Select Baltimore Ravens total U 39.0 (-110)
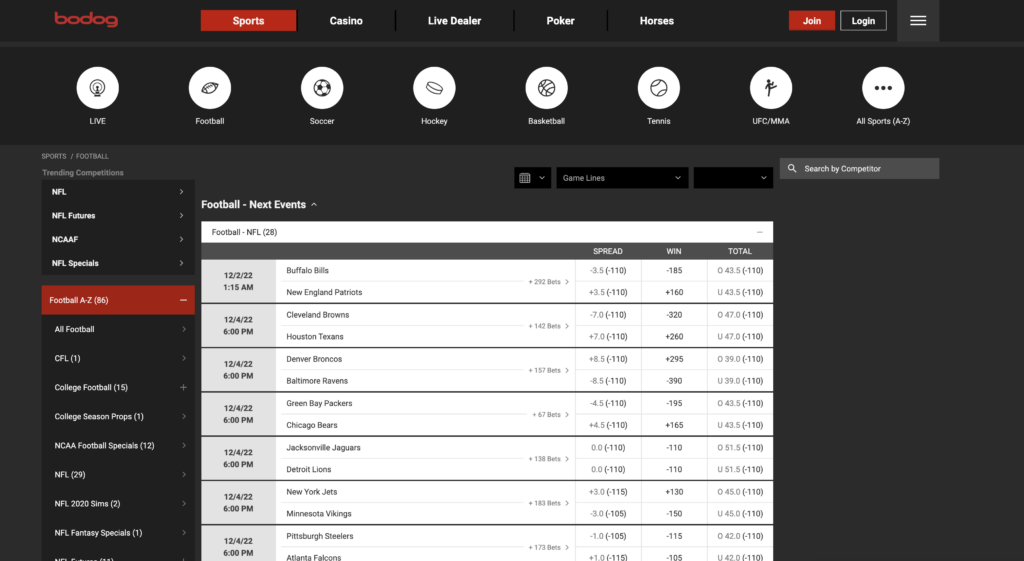 pyautogui.click(x=740, y=381)
